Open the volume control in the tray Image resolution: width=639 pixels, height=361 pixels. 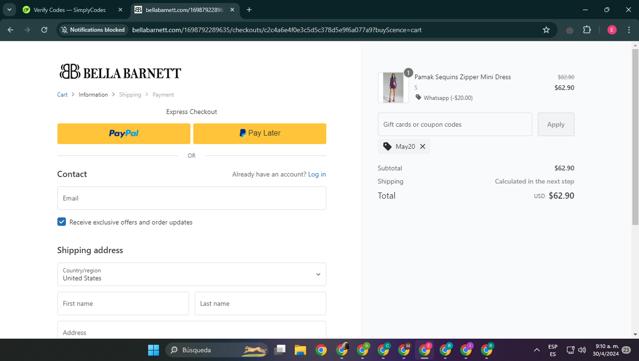(x=582, y=350)
